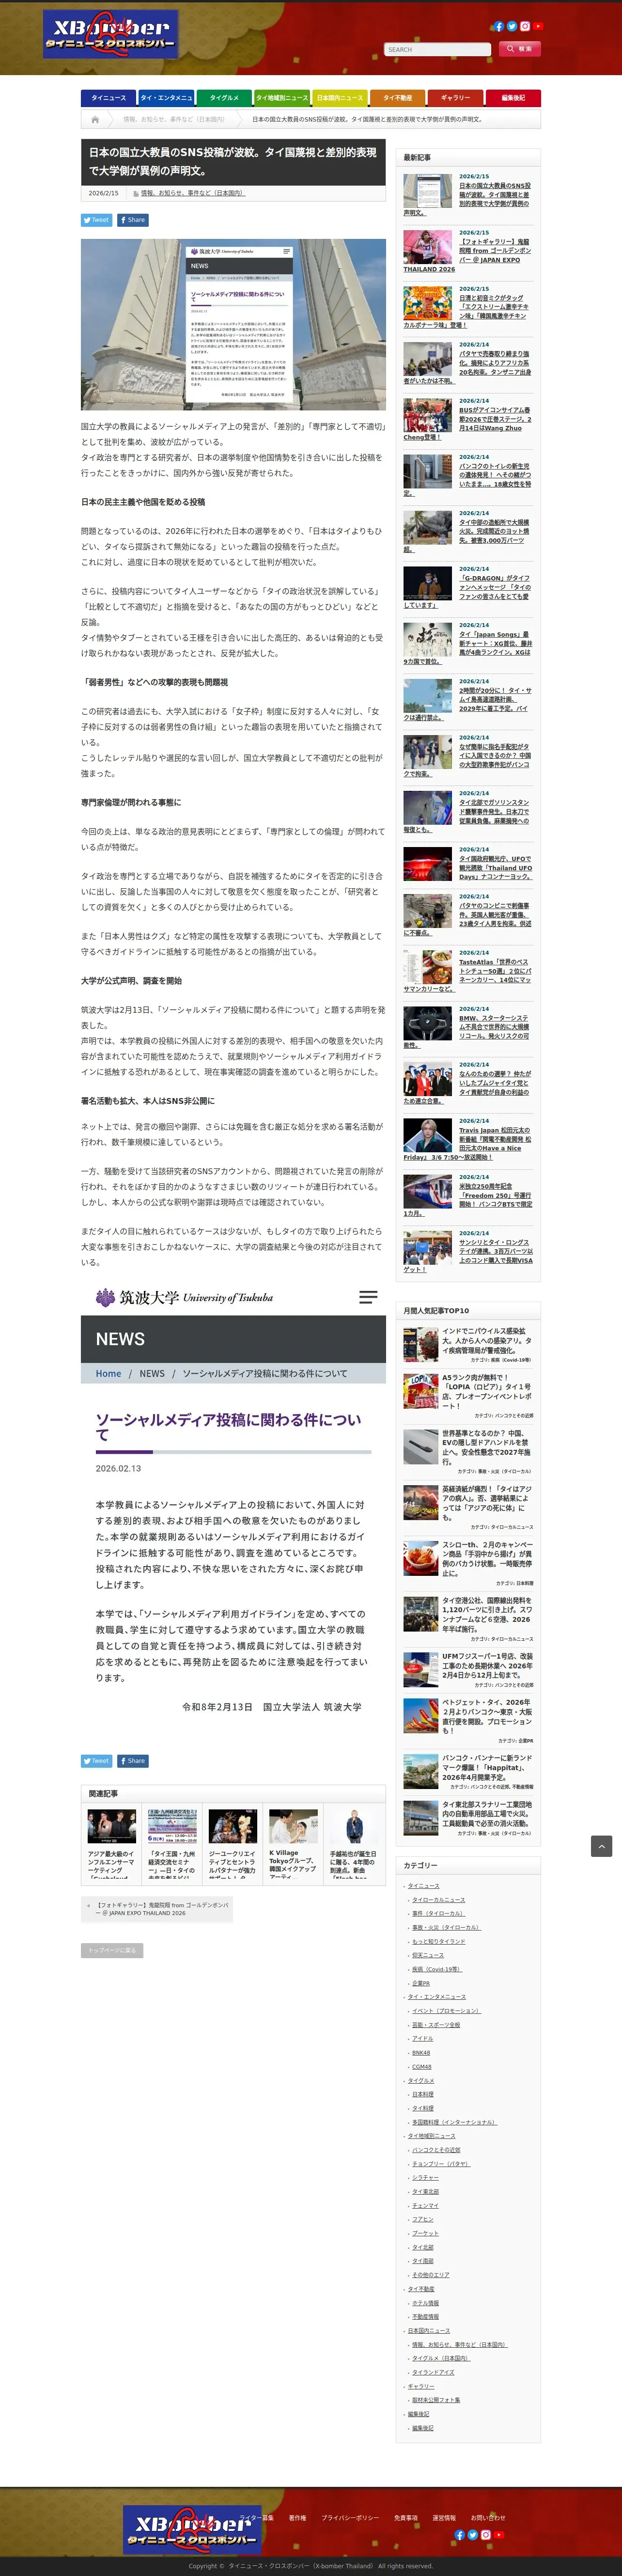This screenshot has height=2576, width=622.
Task: Open the footer YouTube icon
Action: tap(499, 2535)
